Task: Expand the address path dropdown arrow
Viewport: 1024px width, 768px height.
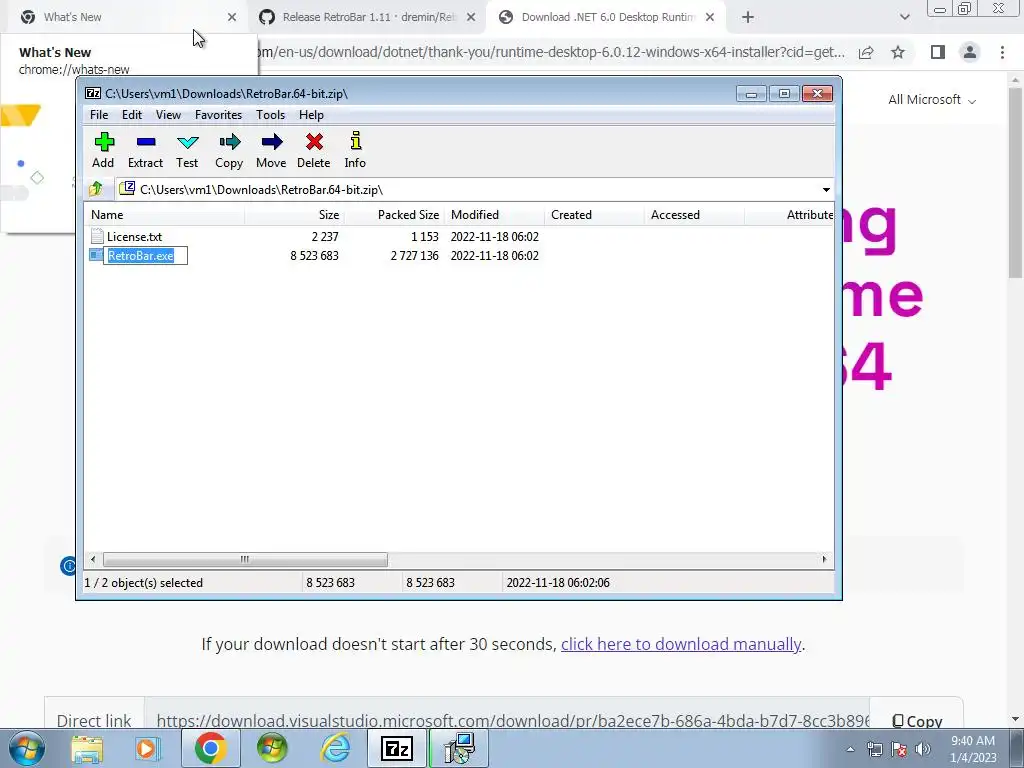Action: click(x=826, y=190)
